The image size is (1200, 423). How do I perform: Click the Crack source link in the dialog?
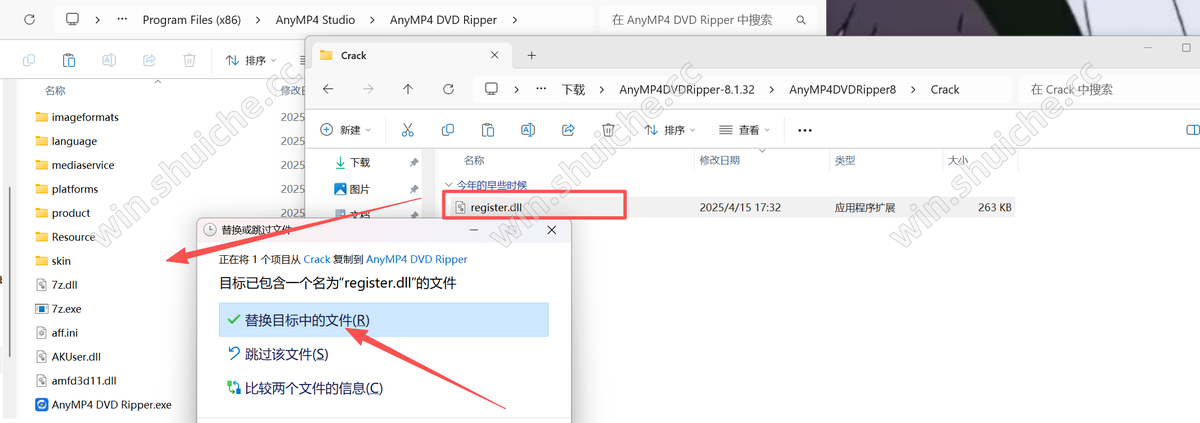click(317, 258)
